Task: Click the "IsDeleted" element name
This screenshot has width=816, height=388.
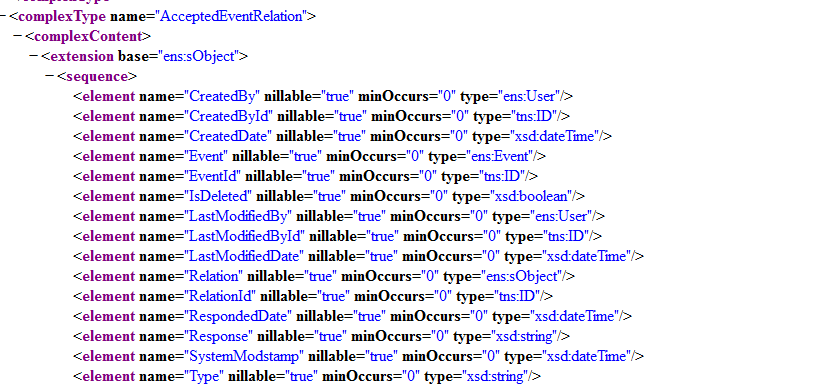Action: [x=219, y=196]
